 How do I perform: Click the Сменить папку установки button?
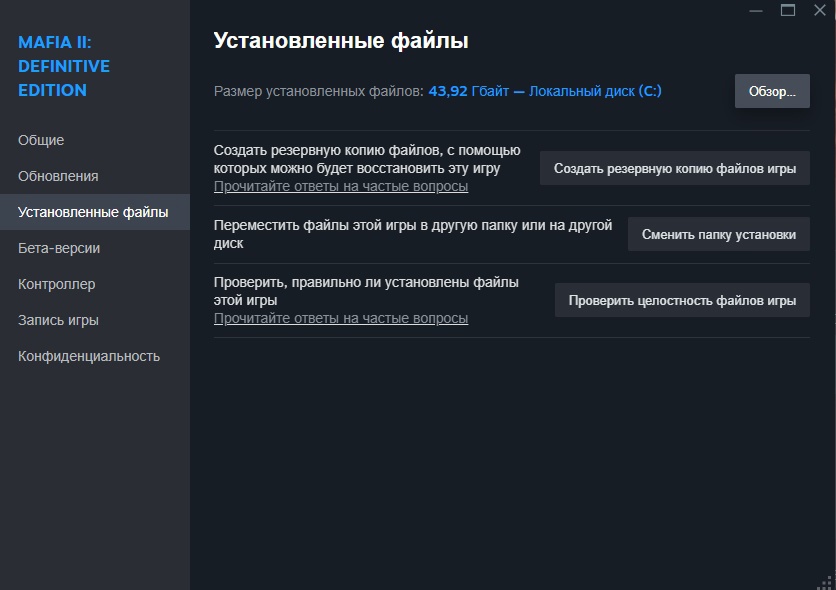(x=719, y=235)
